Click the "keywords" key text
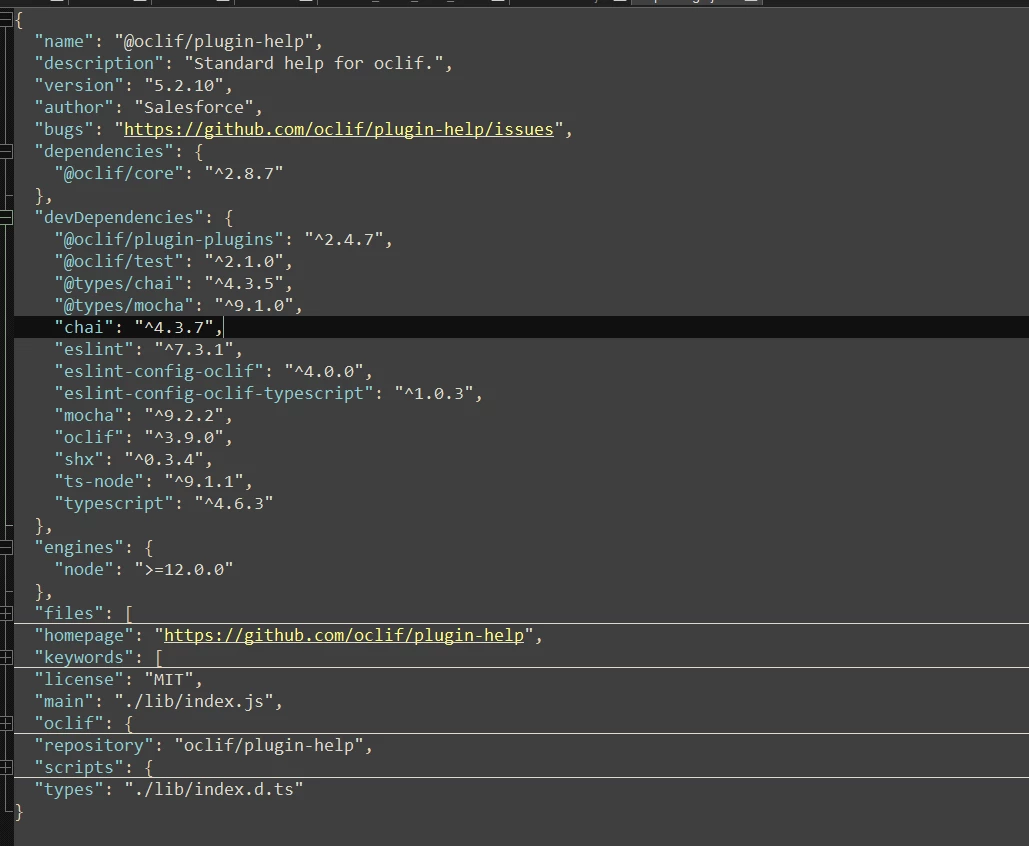 click(84, 657)
